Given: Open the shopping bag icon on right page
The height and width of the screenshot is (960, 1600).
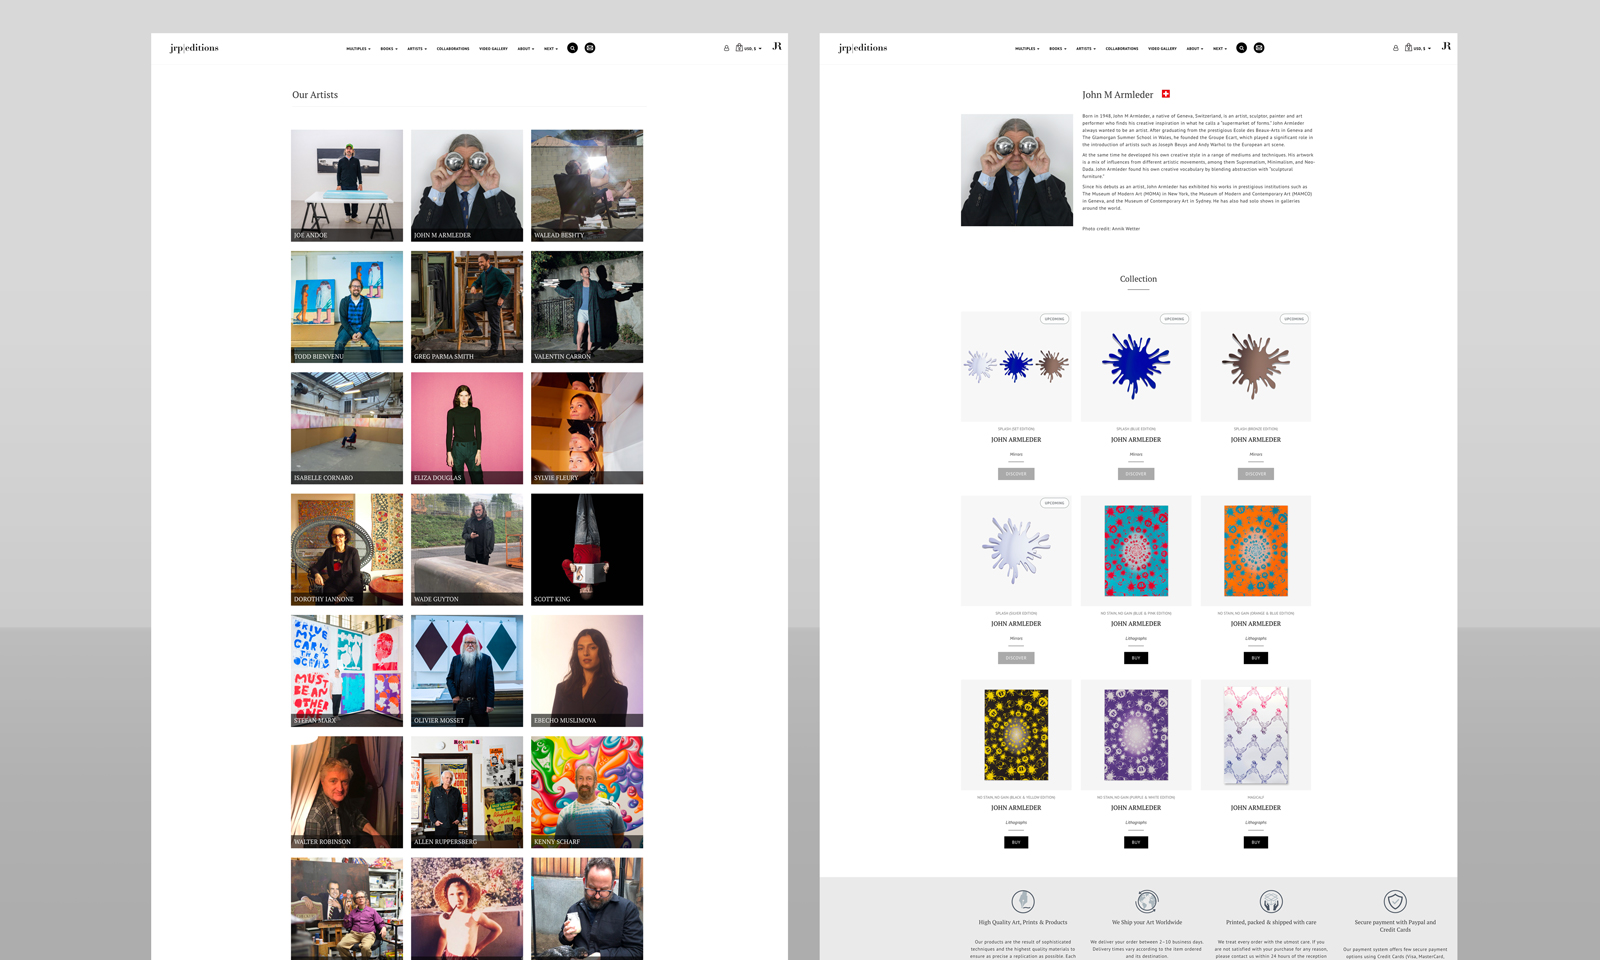Looking at the screenshot, I should click(x=1408, y=47).
